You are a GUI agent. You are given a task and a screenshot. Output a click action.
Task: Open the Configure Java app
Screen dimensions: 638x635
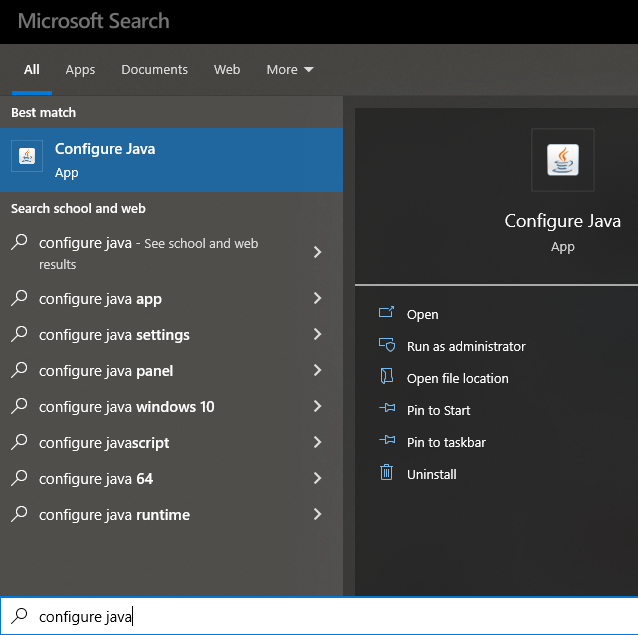[x=422, y=314]
